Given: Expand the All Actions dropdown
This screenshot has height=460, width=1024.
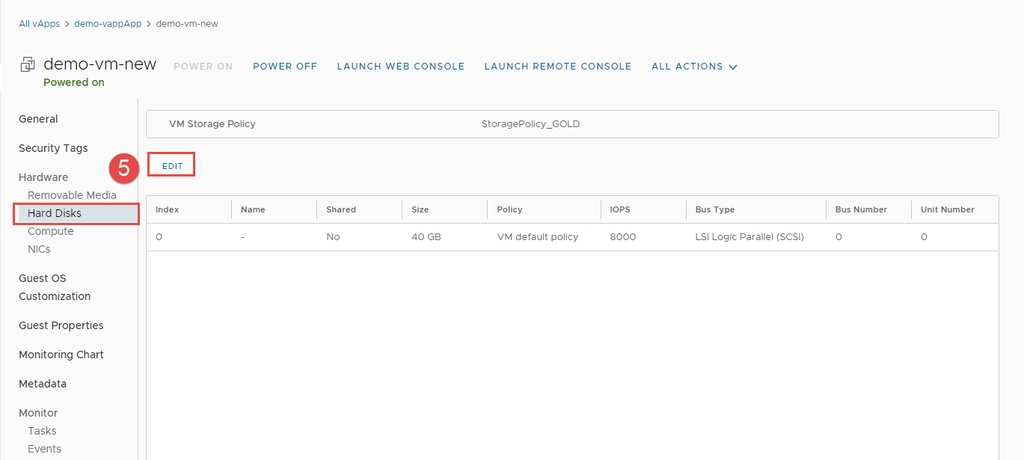Looking at the screenshot, I should tap(694, 67).
